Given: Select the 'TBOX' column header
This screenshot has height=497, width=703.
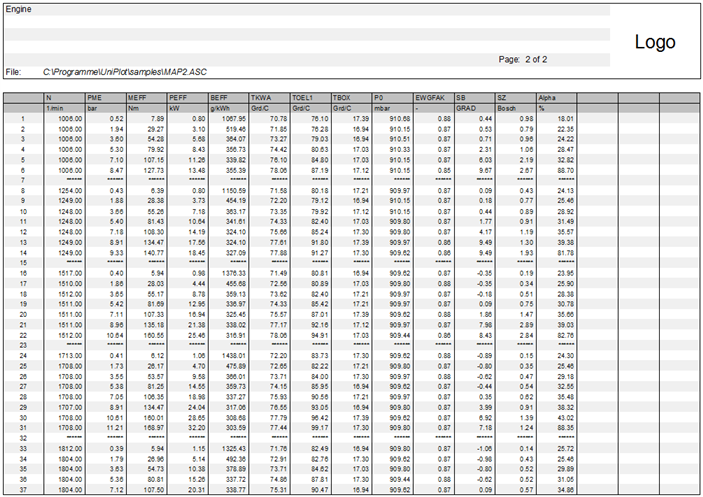Looking at the screenshot, I should [x=352, y=98].
